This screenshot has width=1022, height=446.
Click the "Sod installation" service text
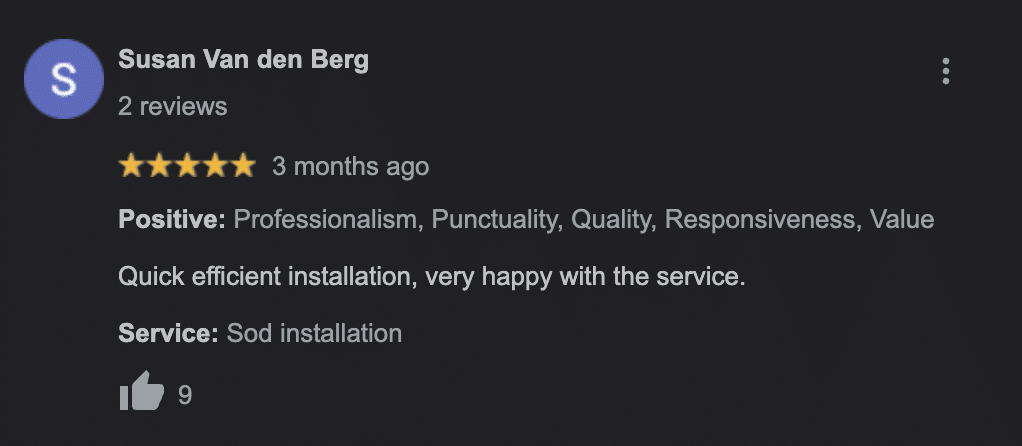[314, 333]
